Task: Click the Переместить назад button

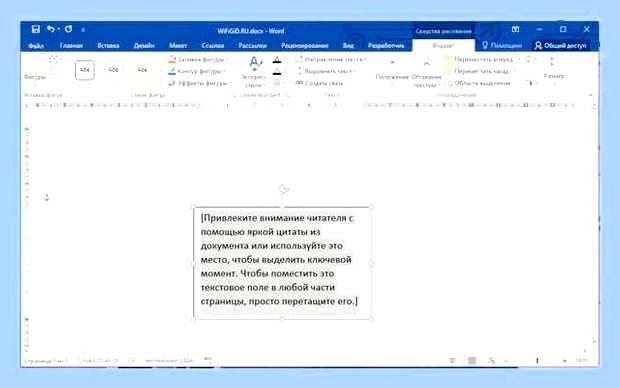Action: point(477,72)
